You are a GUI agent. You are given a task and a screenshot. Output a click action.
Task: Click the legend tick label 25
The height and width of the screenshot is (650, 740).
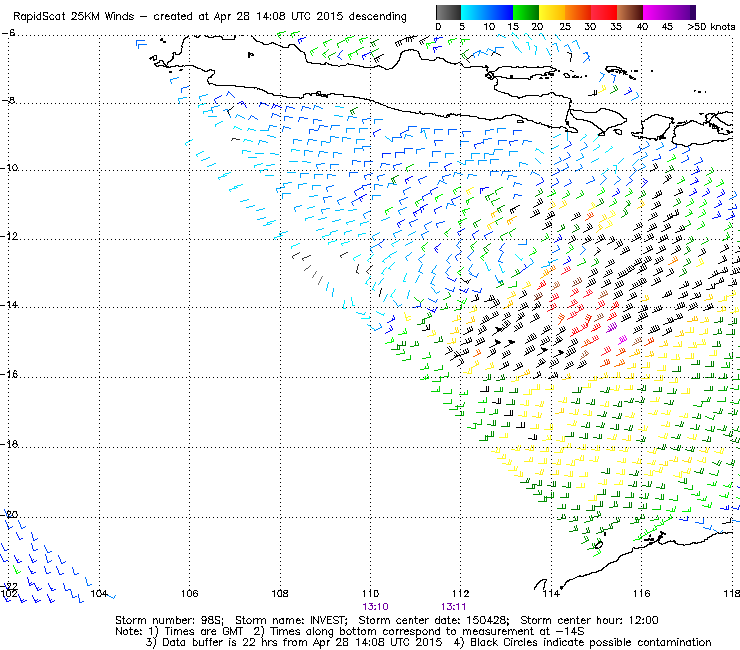(x=565, y=27)
